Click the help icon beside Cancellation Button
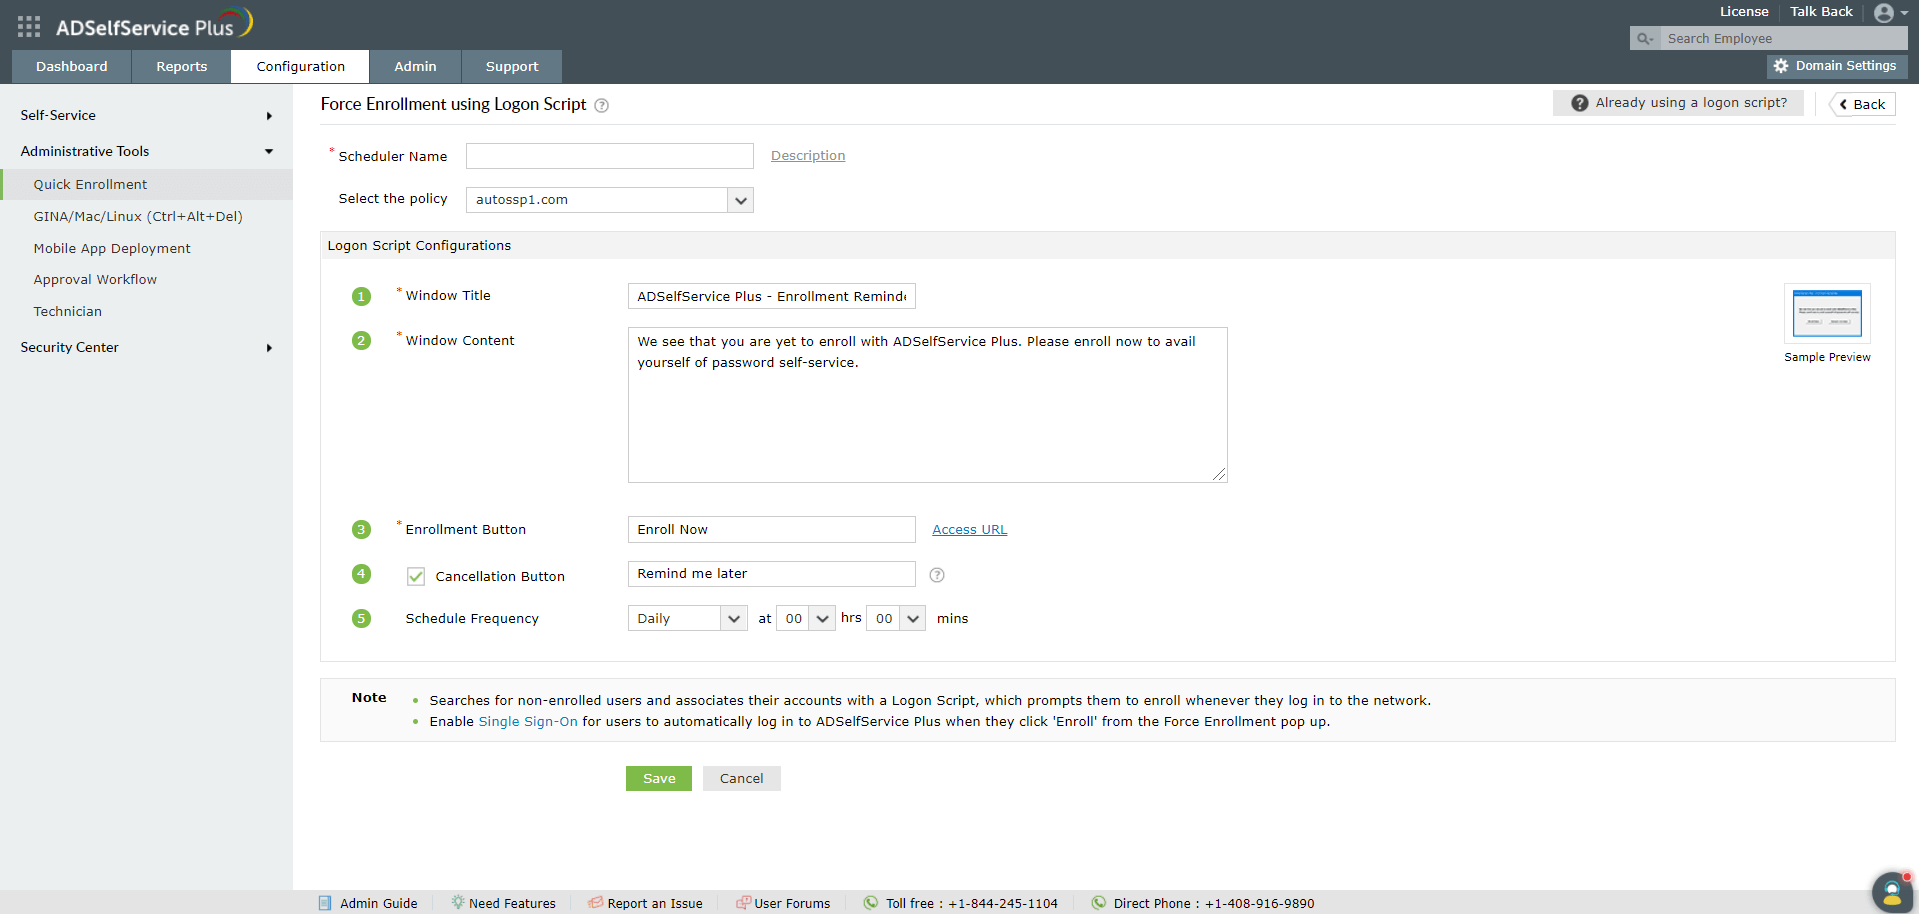The height and width of the screenshot is (914, 1919). pyautogui.click(x=937, y=575)
